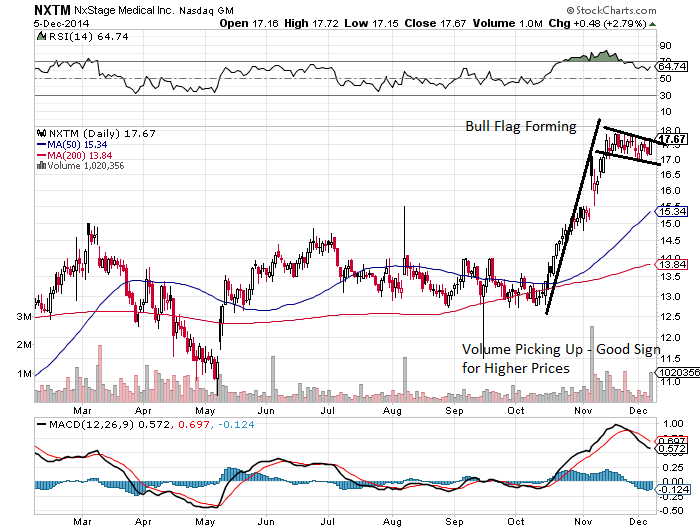Click May on the MACD panel time axis

[205, 522]
